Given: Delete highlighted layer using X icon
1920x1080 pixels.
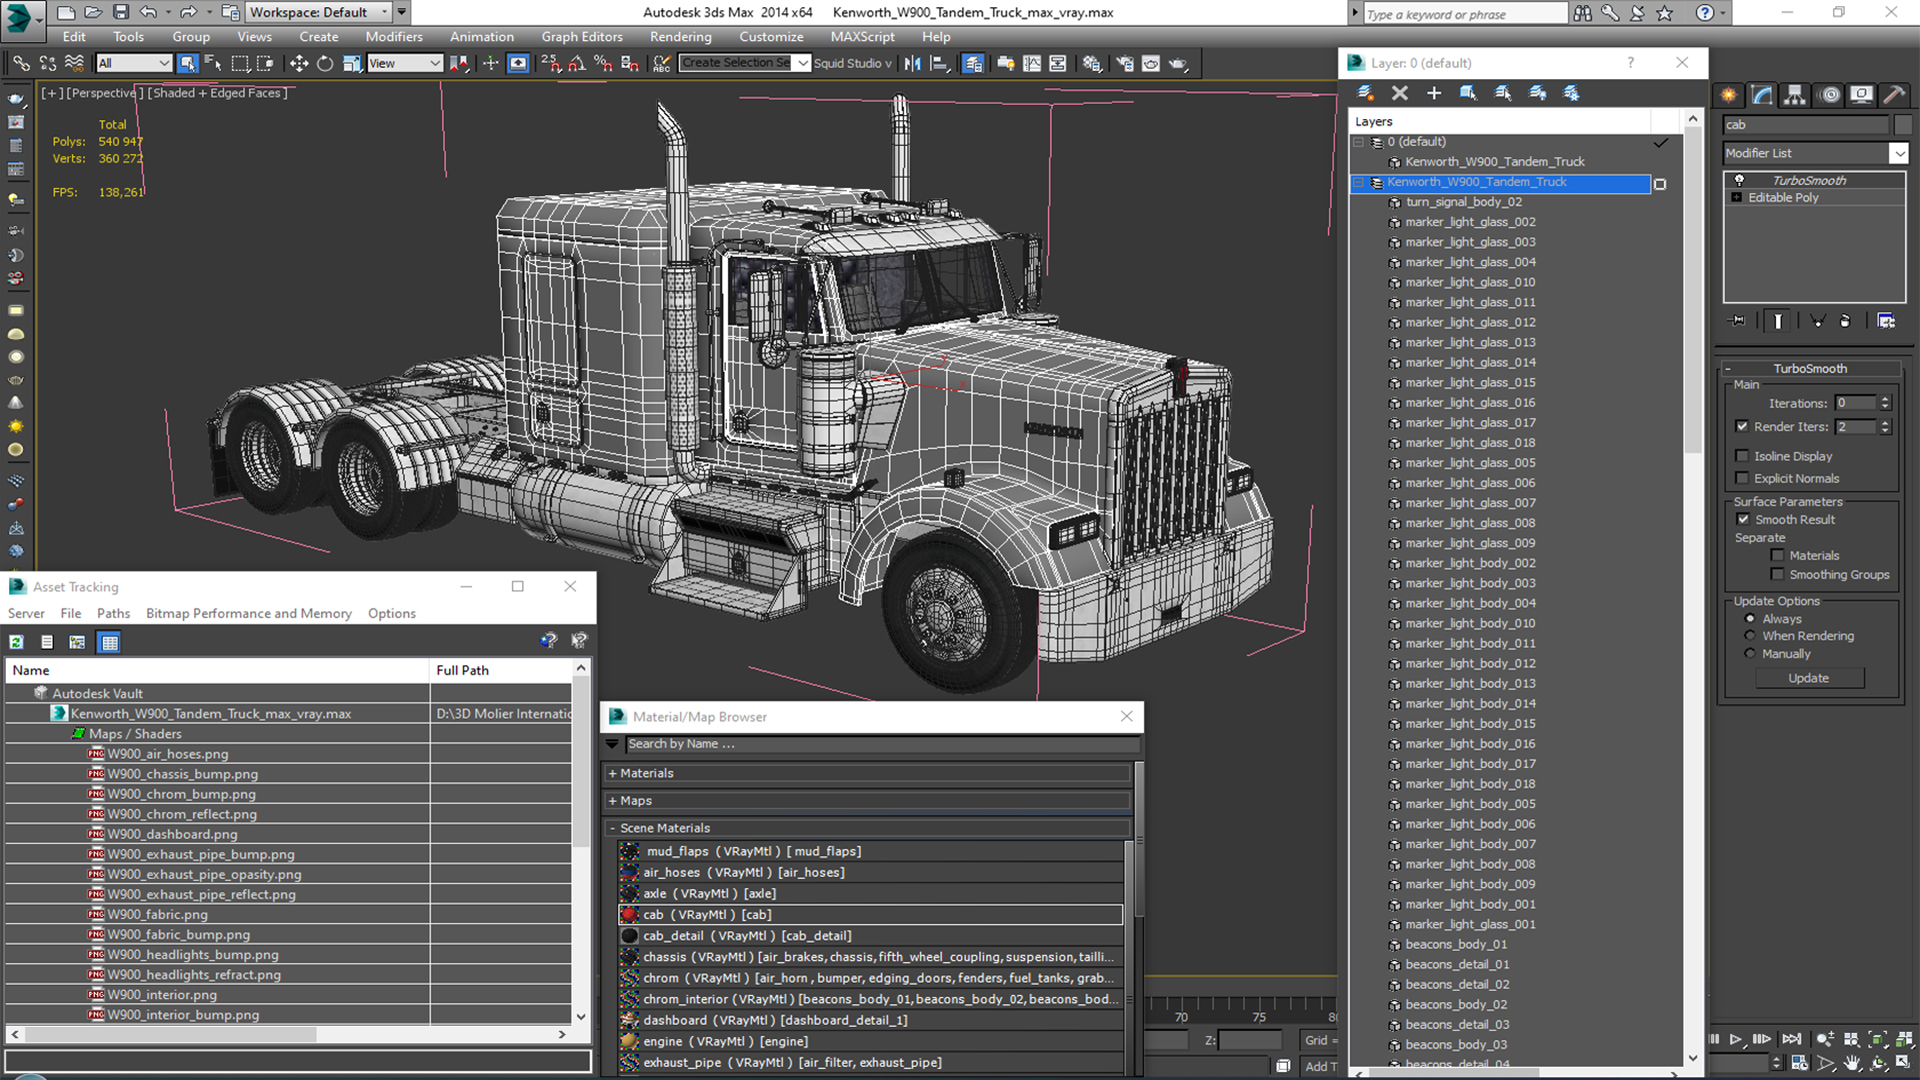Looking at the screenshot, I should (x=1400, y=93).
